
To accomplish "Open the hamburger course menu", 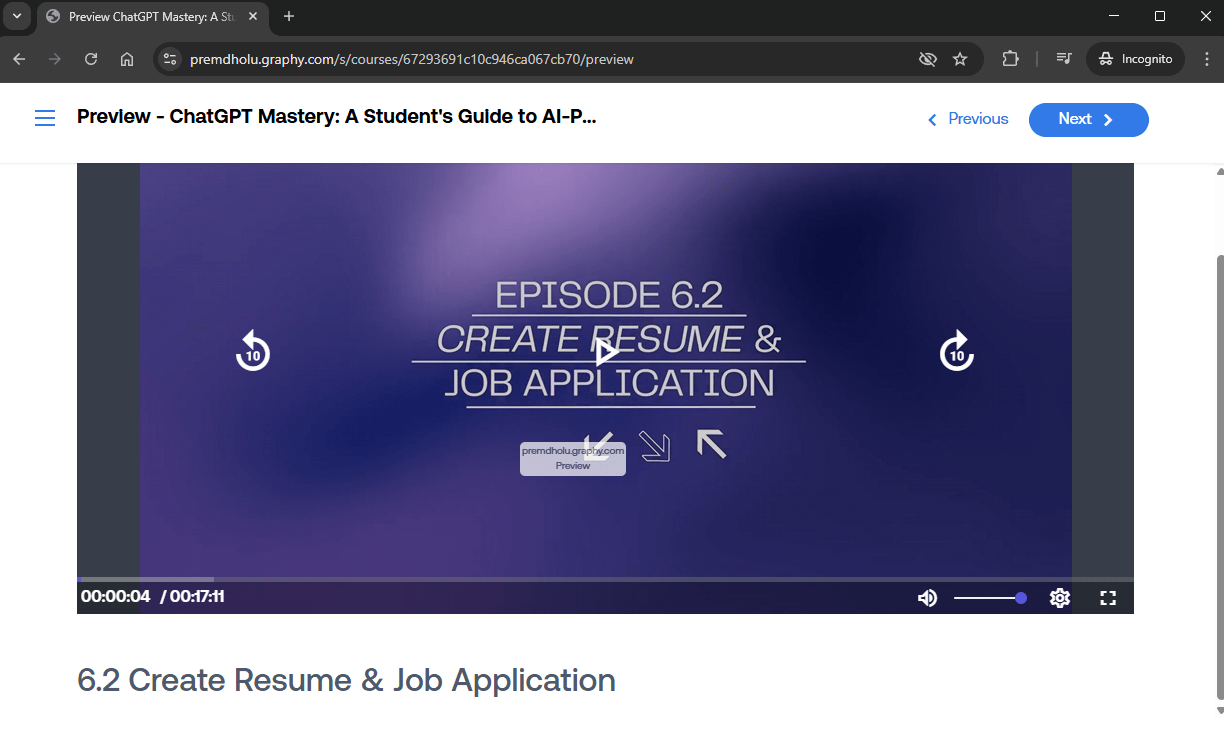I will 45,118.
